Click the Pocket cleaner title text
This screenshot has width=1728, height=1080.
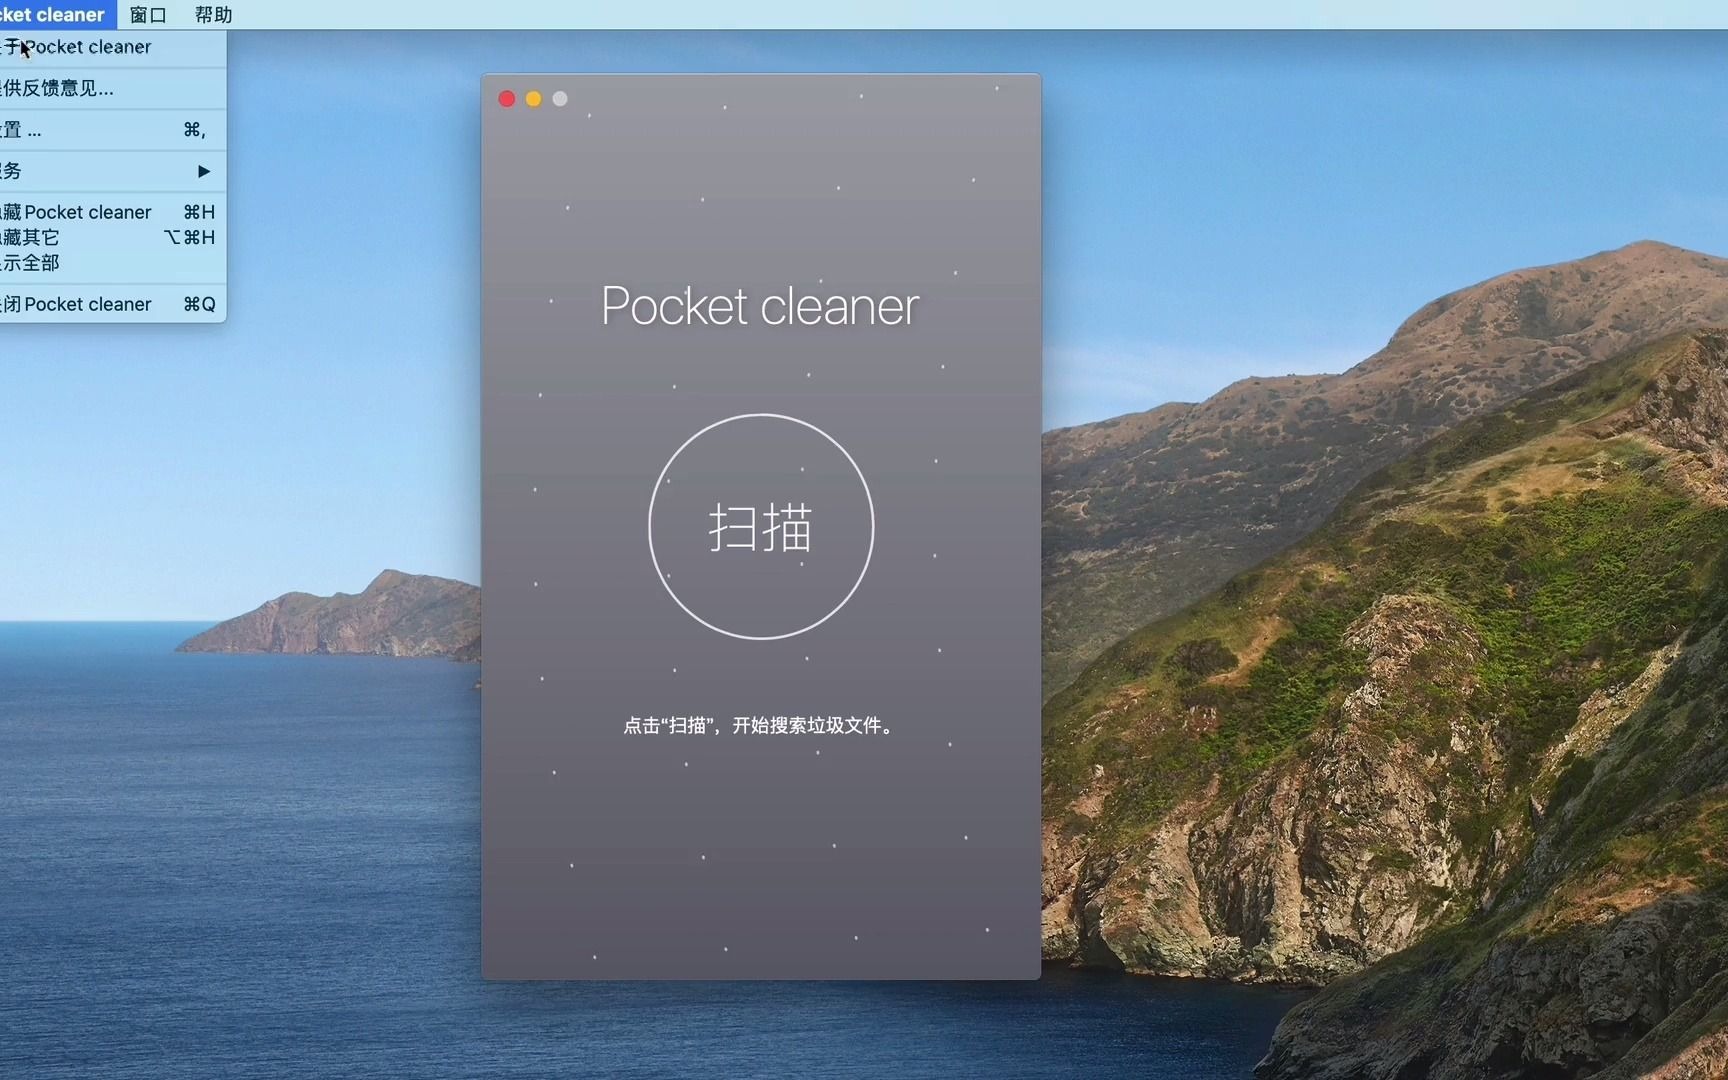760,306
